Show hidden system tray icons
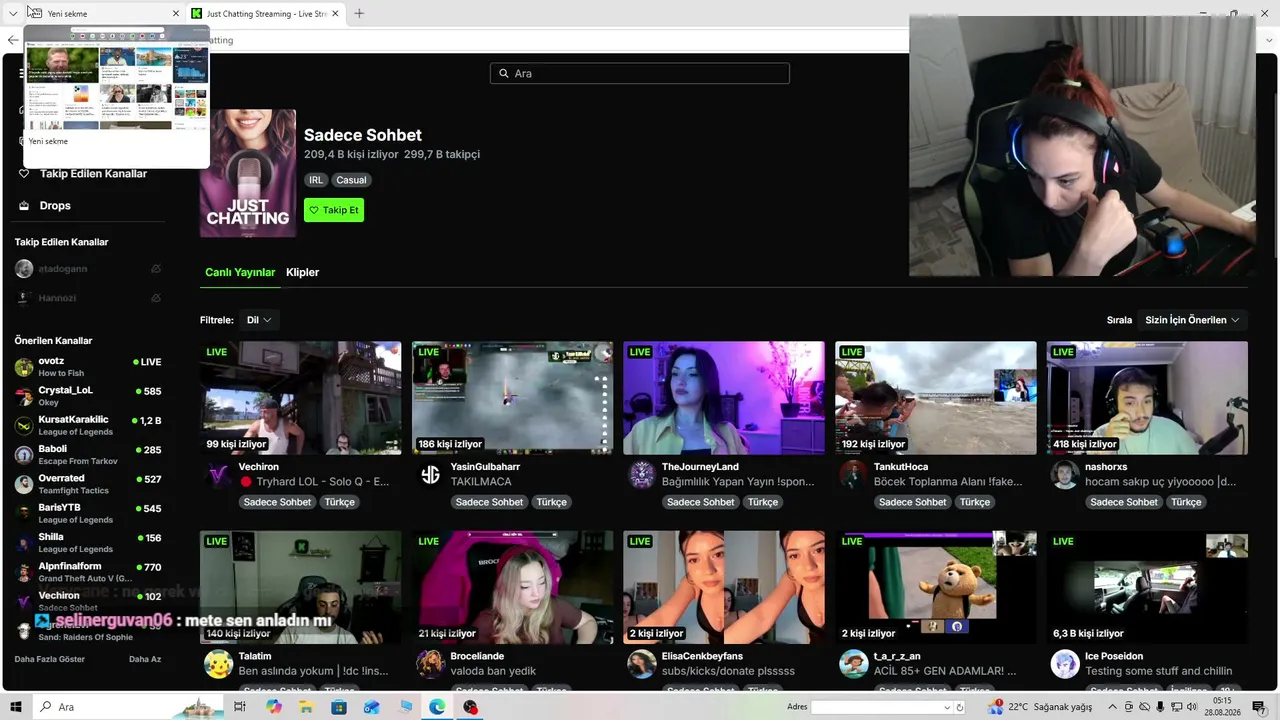 [x=1111, y=707]
